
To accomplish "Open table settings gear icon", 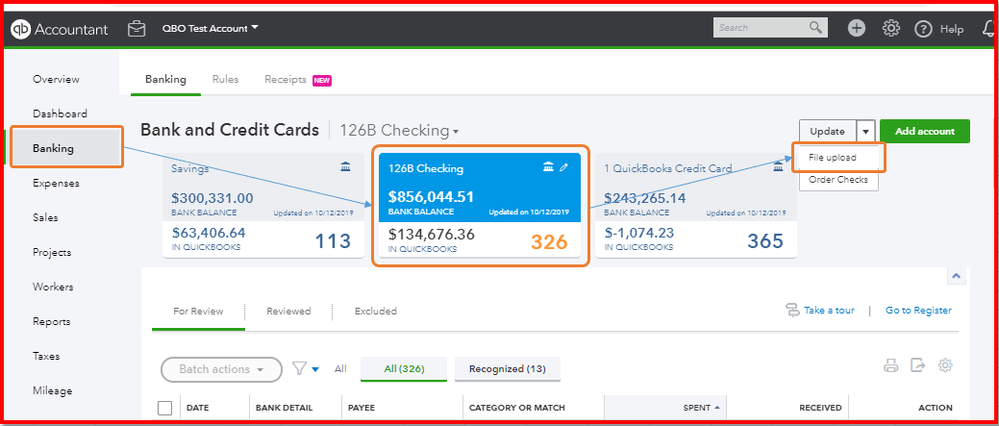I will [x=945, y=366].
